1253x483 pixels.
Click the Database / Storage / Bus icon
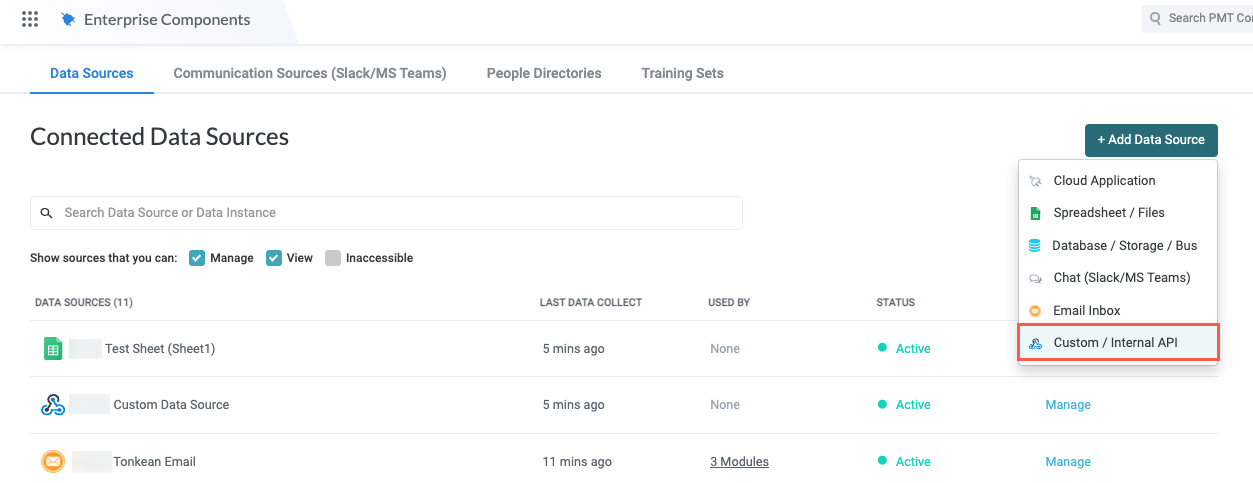[1035, 245]
